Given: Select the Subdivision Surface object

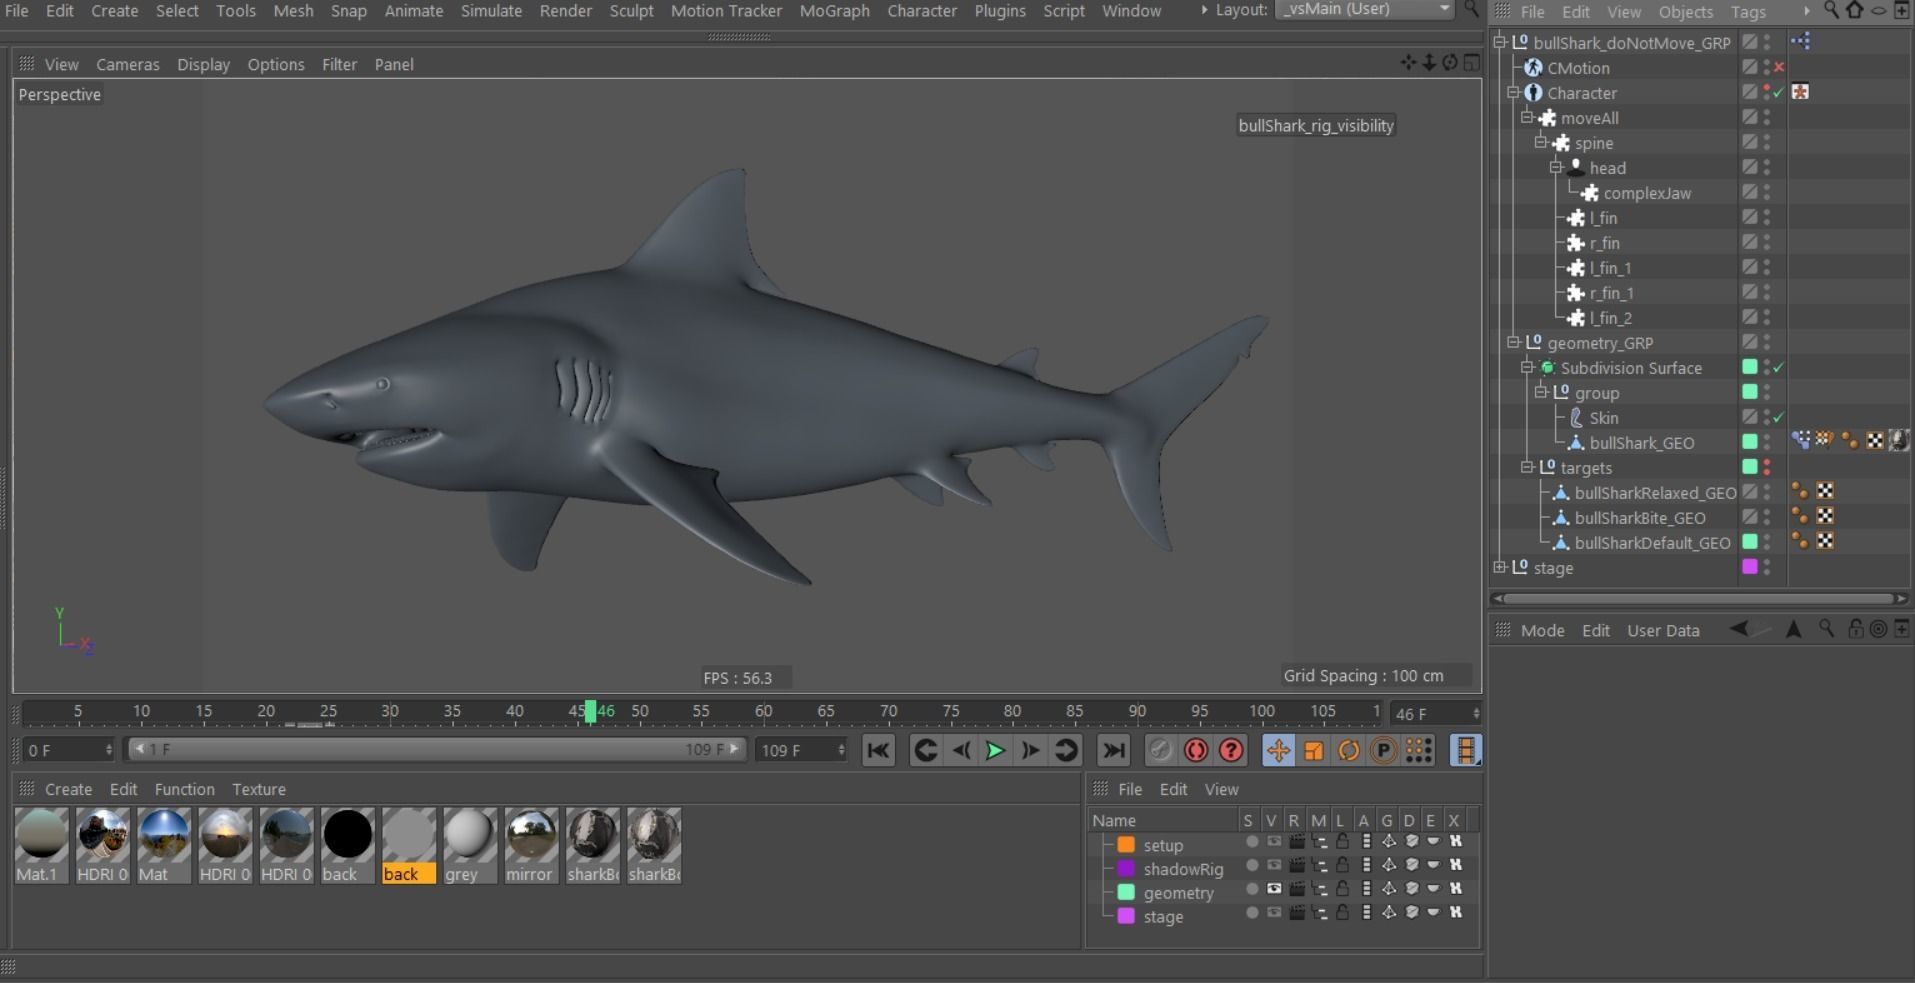Looking at the screenshot, I should [1630, 368].
